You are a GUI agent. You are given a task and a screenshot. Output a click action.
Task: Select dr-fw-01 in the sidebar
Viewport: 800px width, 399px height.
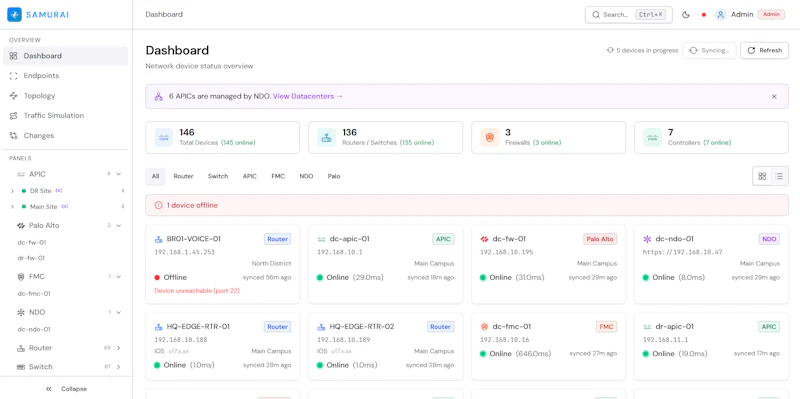tap(31, 258)
